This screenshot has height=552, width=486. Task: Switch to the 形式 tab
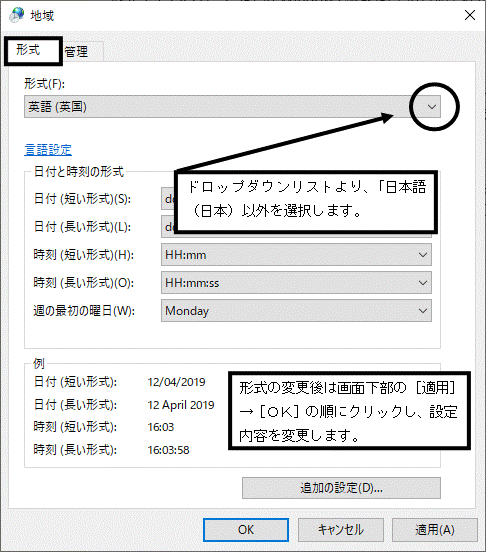(x=33, y=51)
